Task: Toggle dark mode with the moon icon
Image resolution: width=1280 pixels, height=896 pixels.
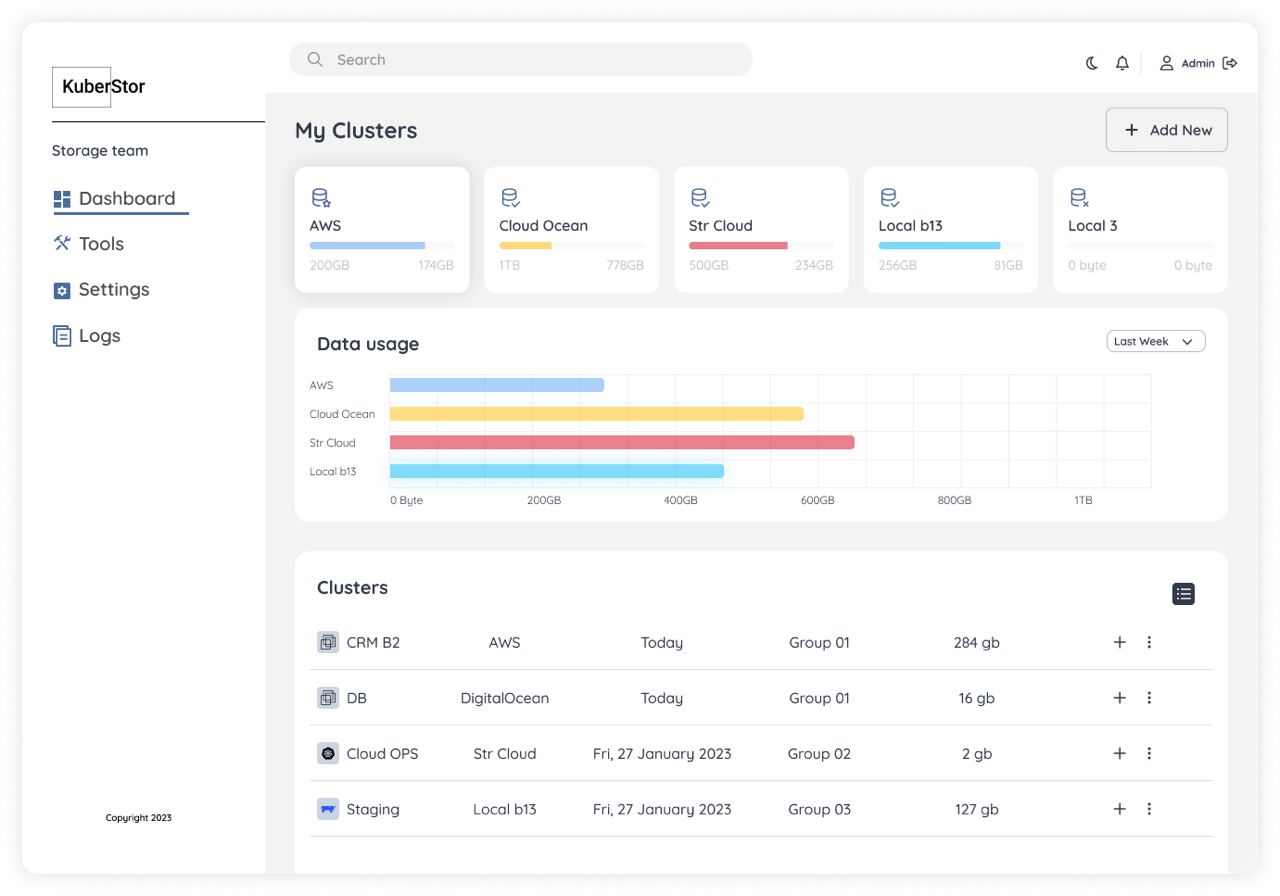Action: (1092, 63)
